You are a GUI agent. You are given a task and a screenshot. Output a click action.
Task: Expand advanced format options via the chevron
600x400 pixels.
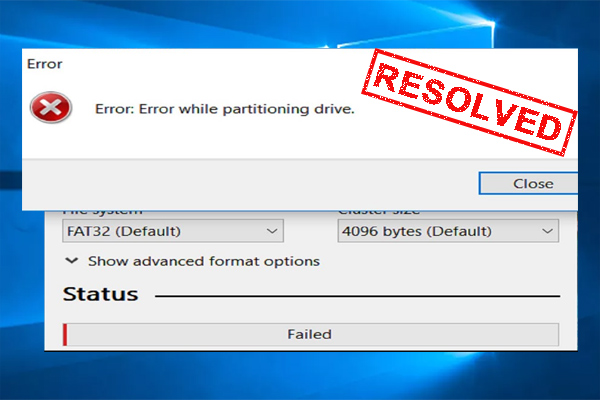(x=72, y=261)
